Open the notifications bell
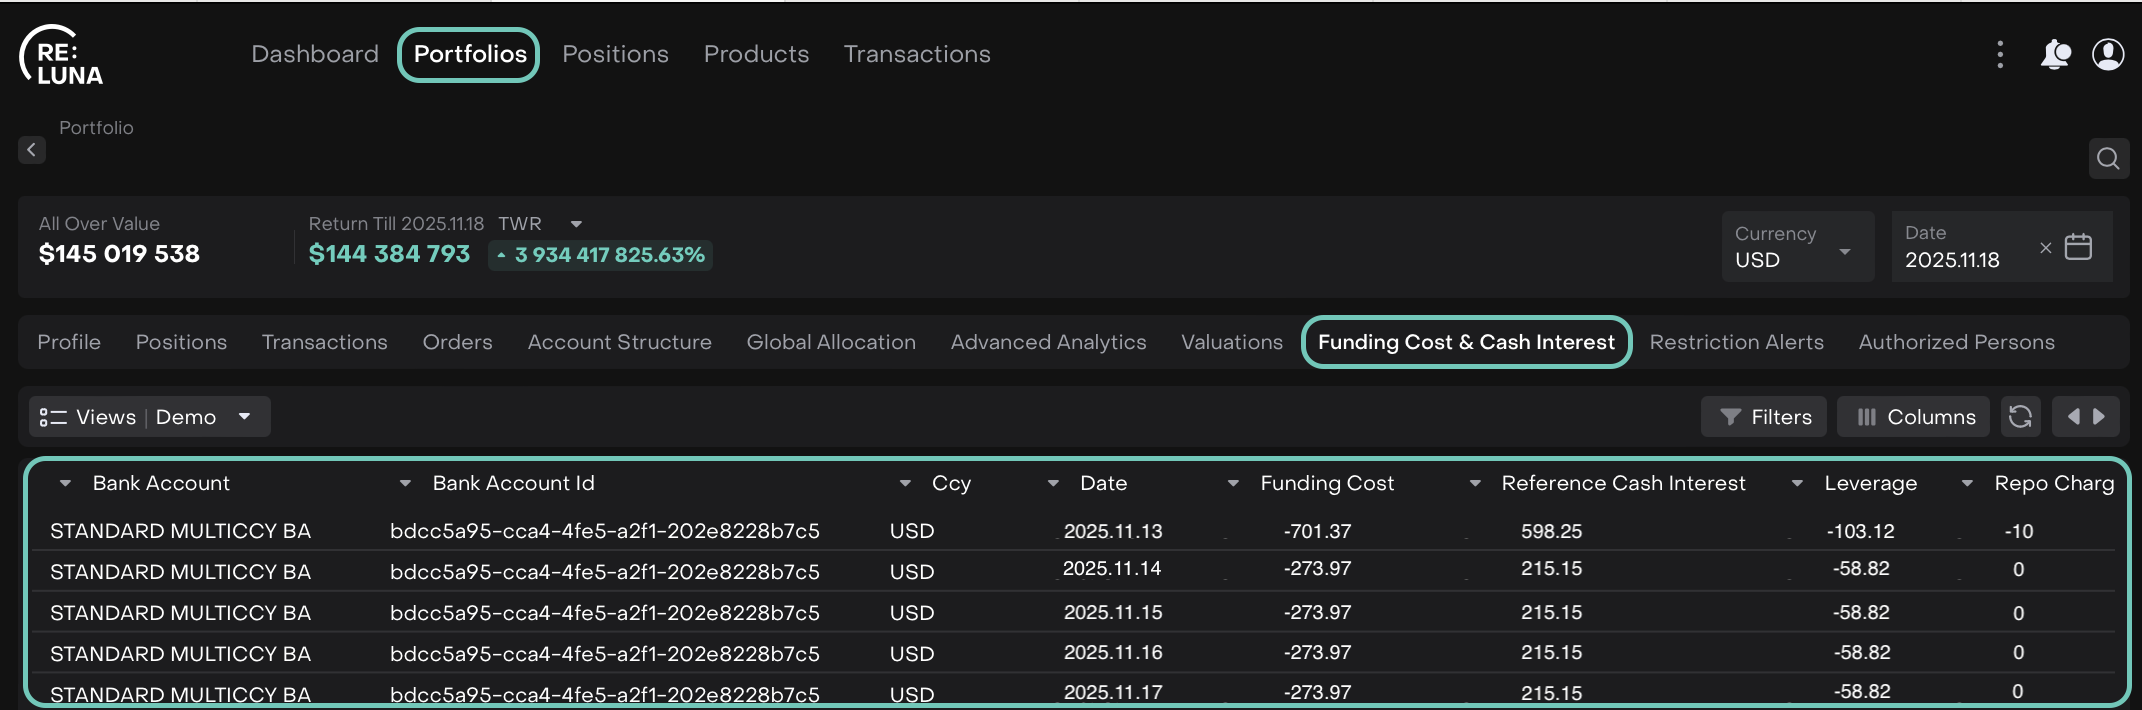Image resolution: width=2142 pixels, height=710 pixels. 2055,54
